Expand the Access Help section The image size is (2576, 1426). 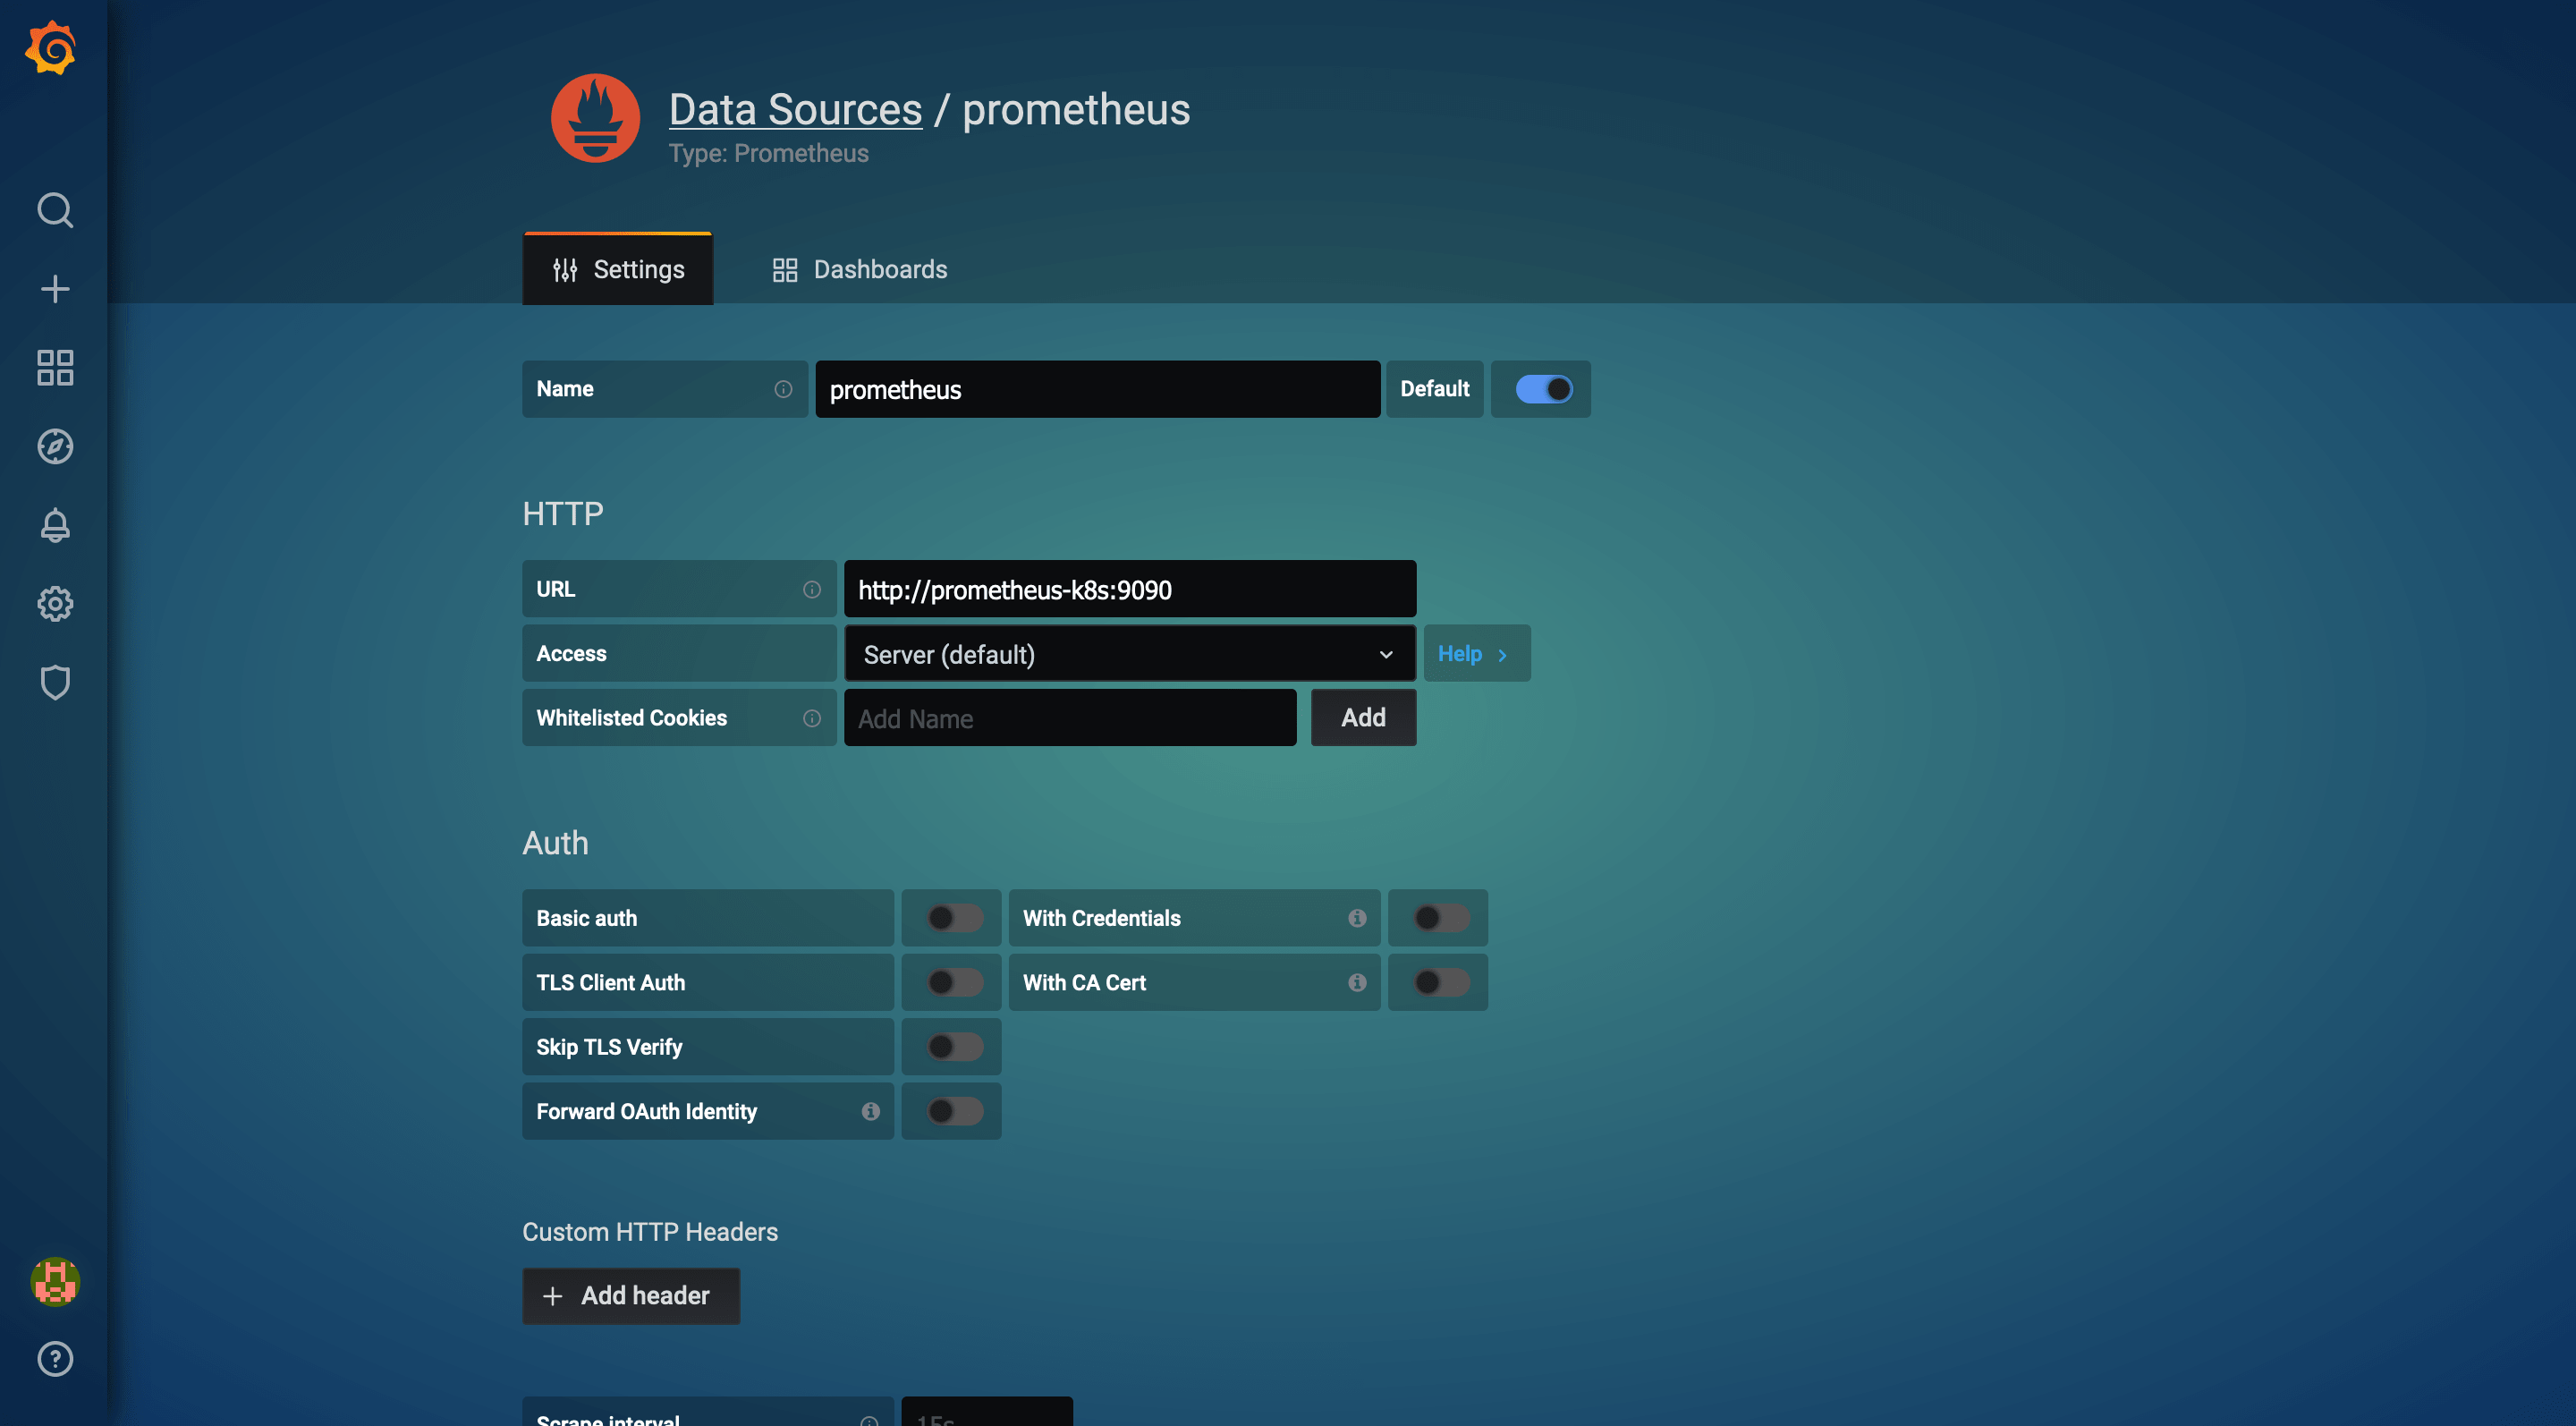(1474, 654)
